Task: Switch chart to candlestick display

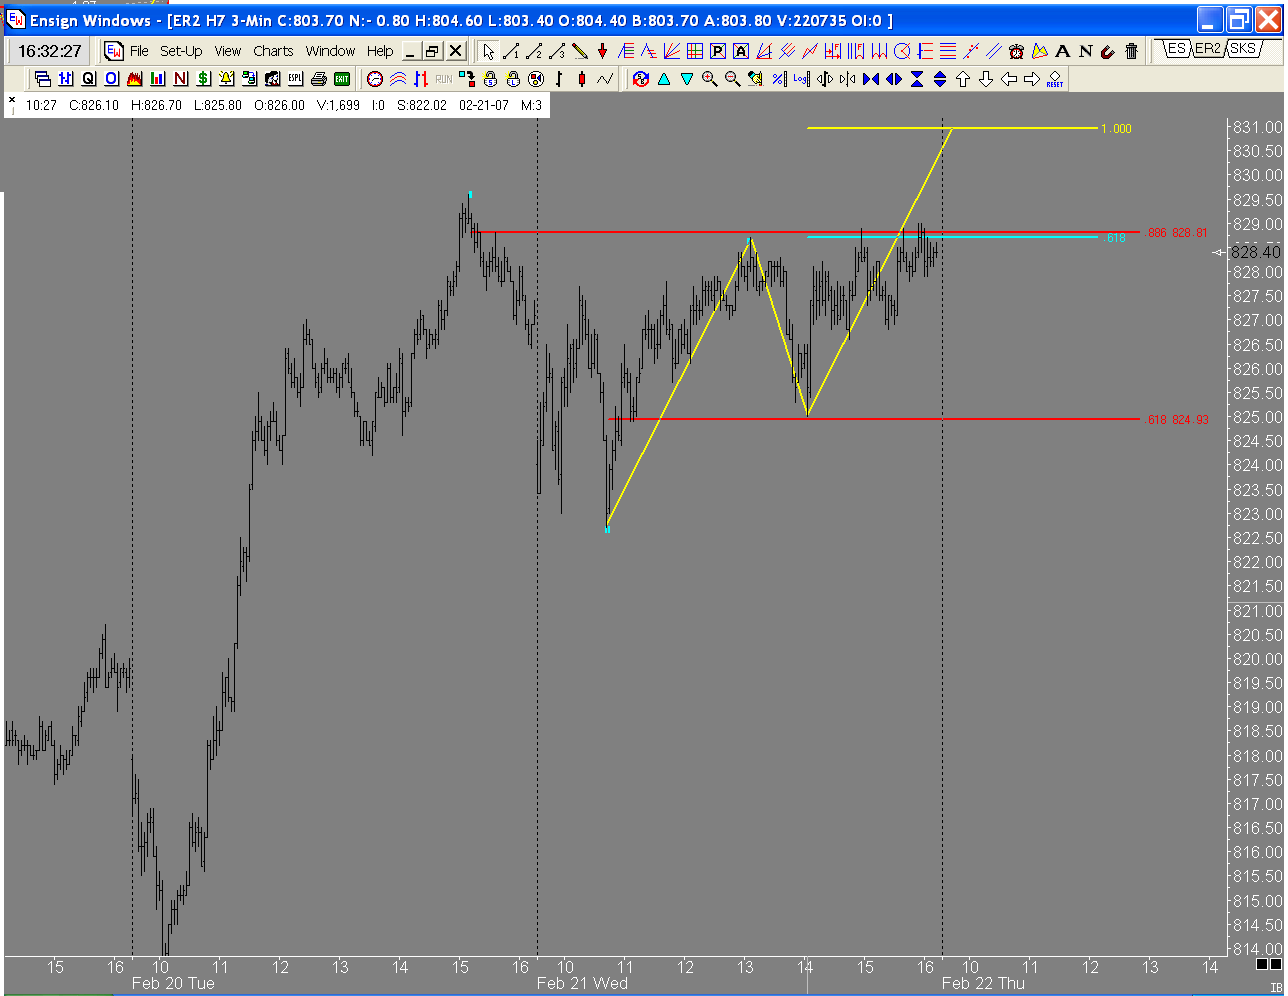Action: coord(582,79)
